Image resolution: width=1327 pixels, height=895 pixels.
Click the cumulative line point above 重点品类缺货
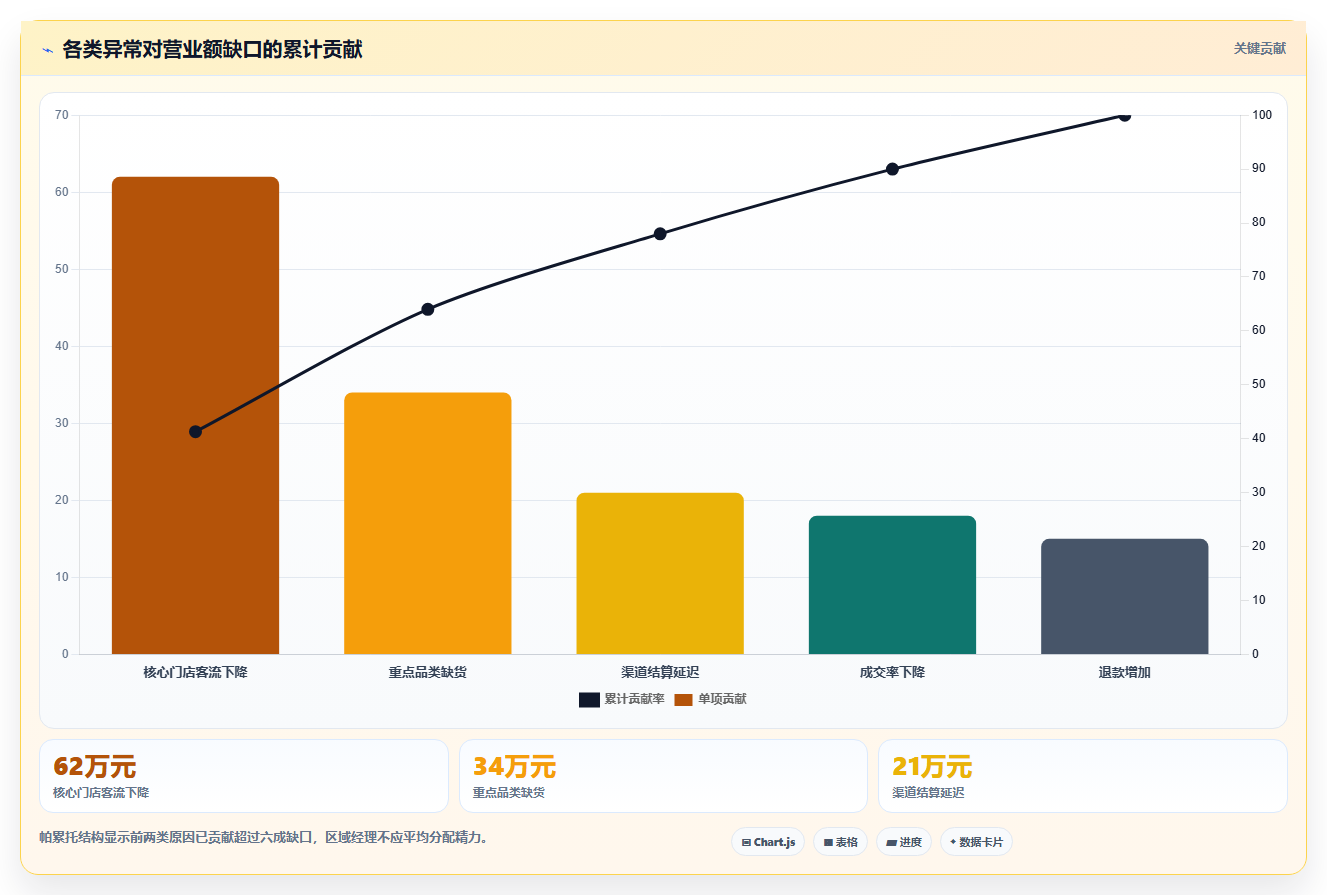(428, 309)
